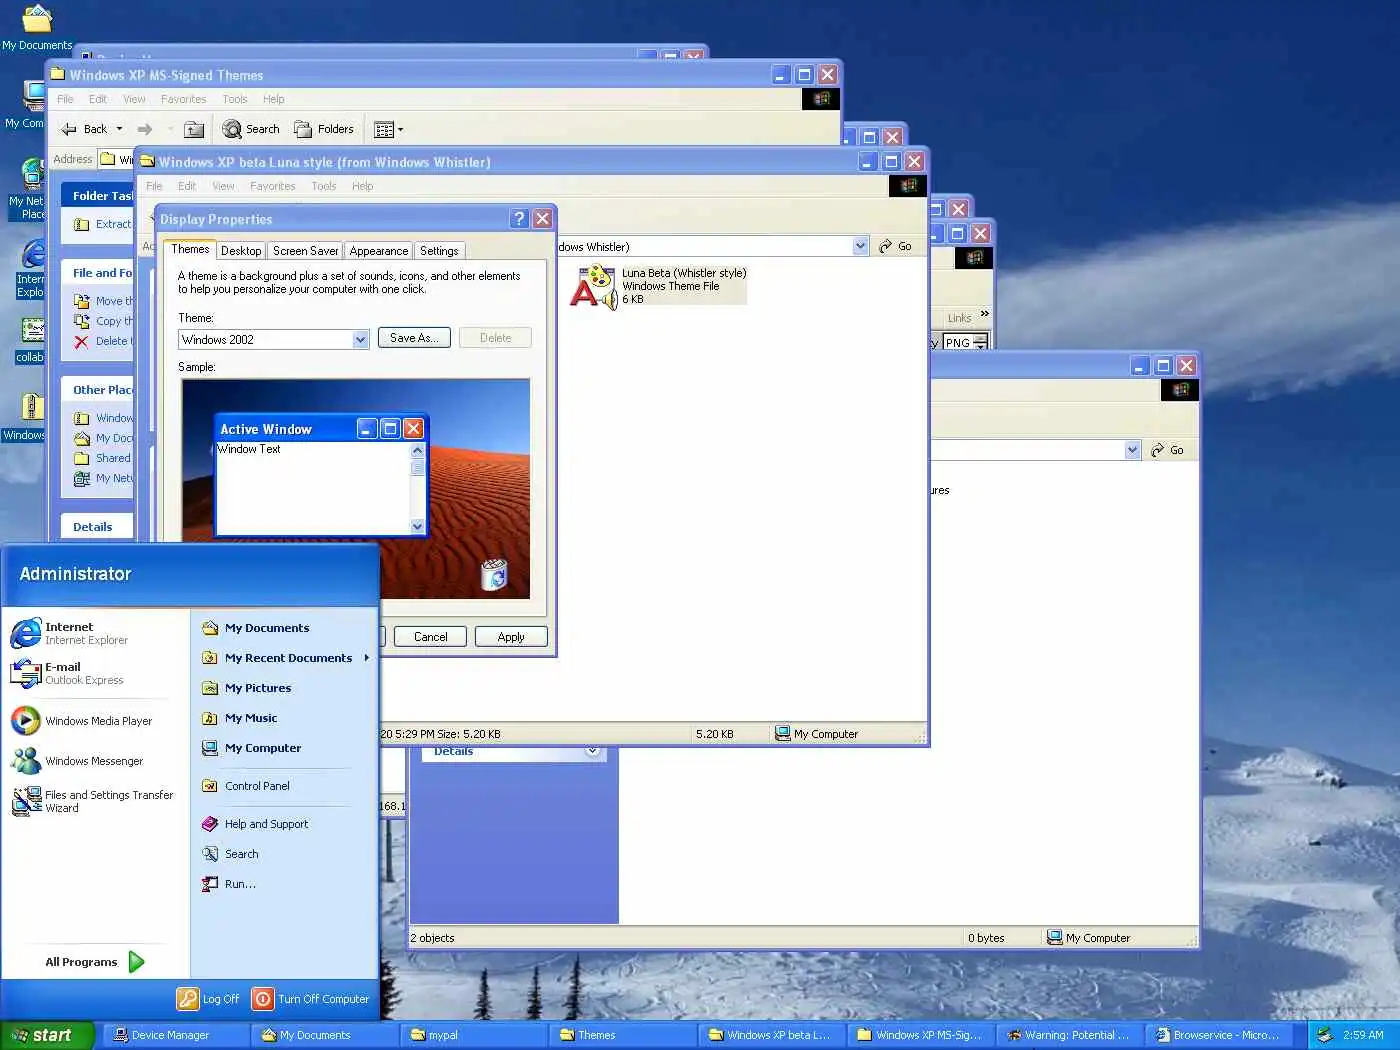This screenshot has width=1400, height=1050.
Task: Switch to Device Manager taskbar button
Action: click(174, 1035)
